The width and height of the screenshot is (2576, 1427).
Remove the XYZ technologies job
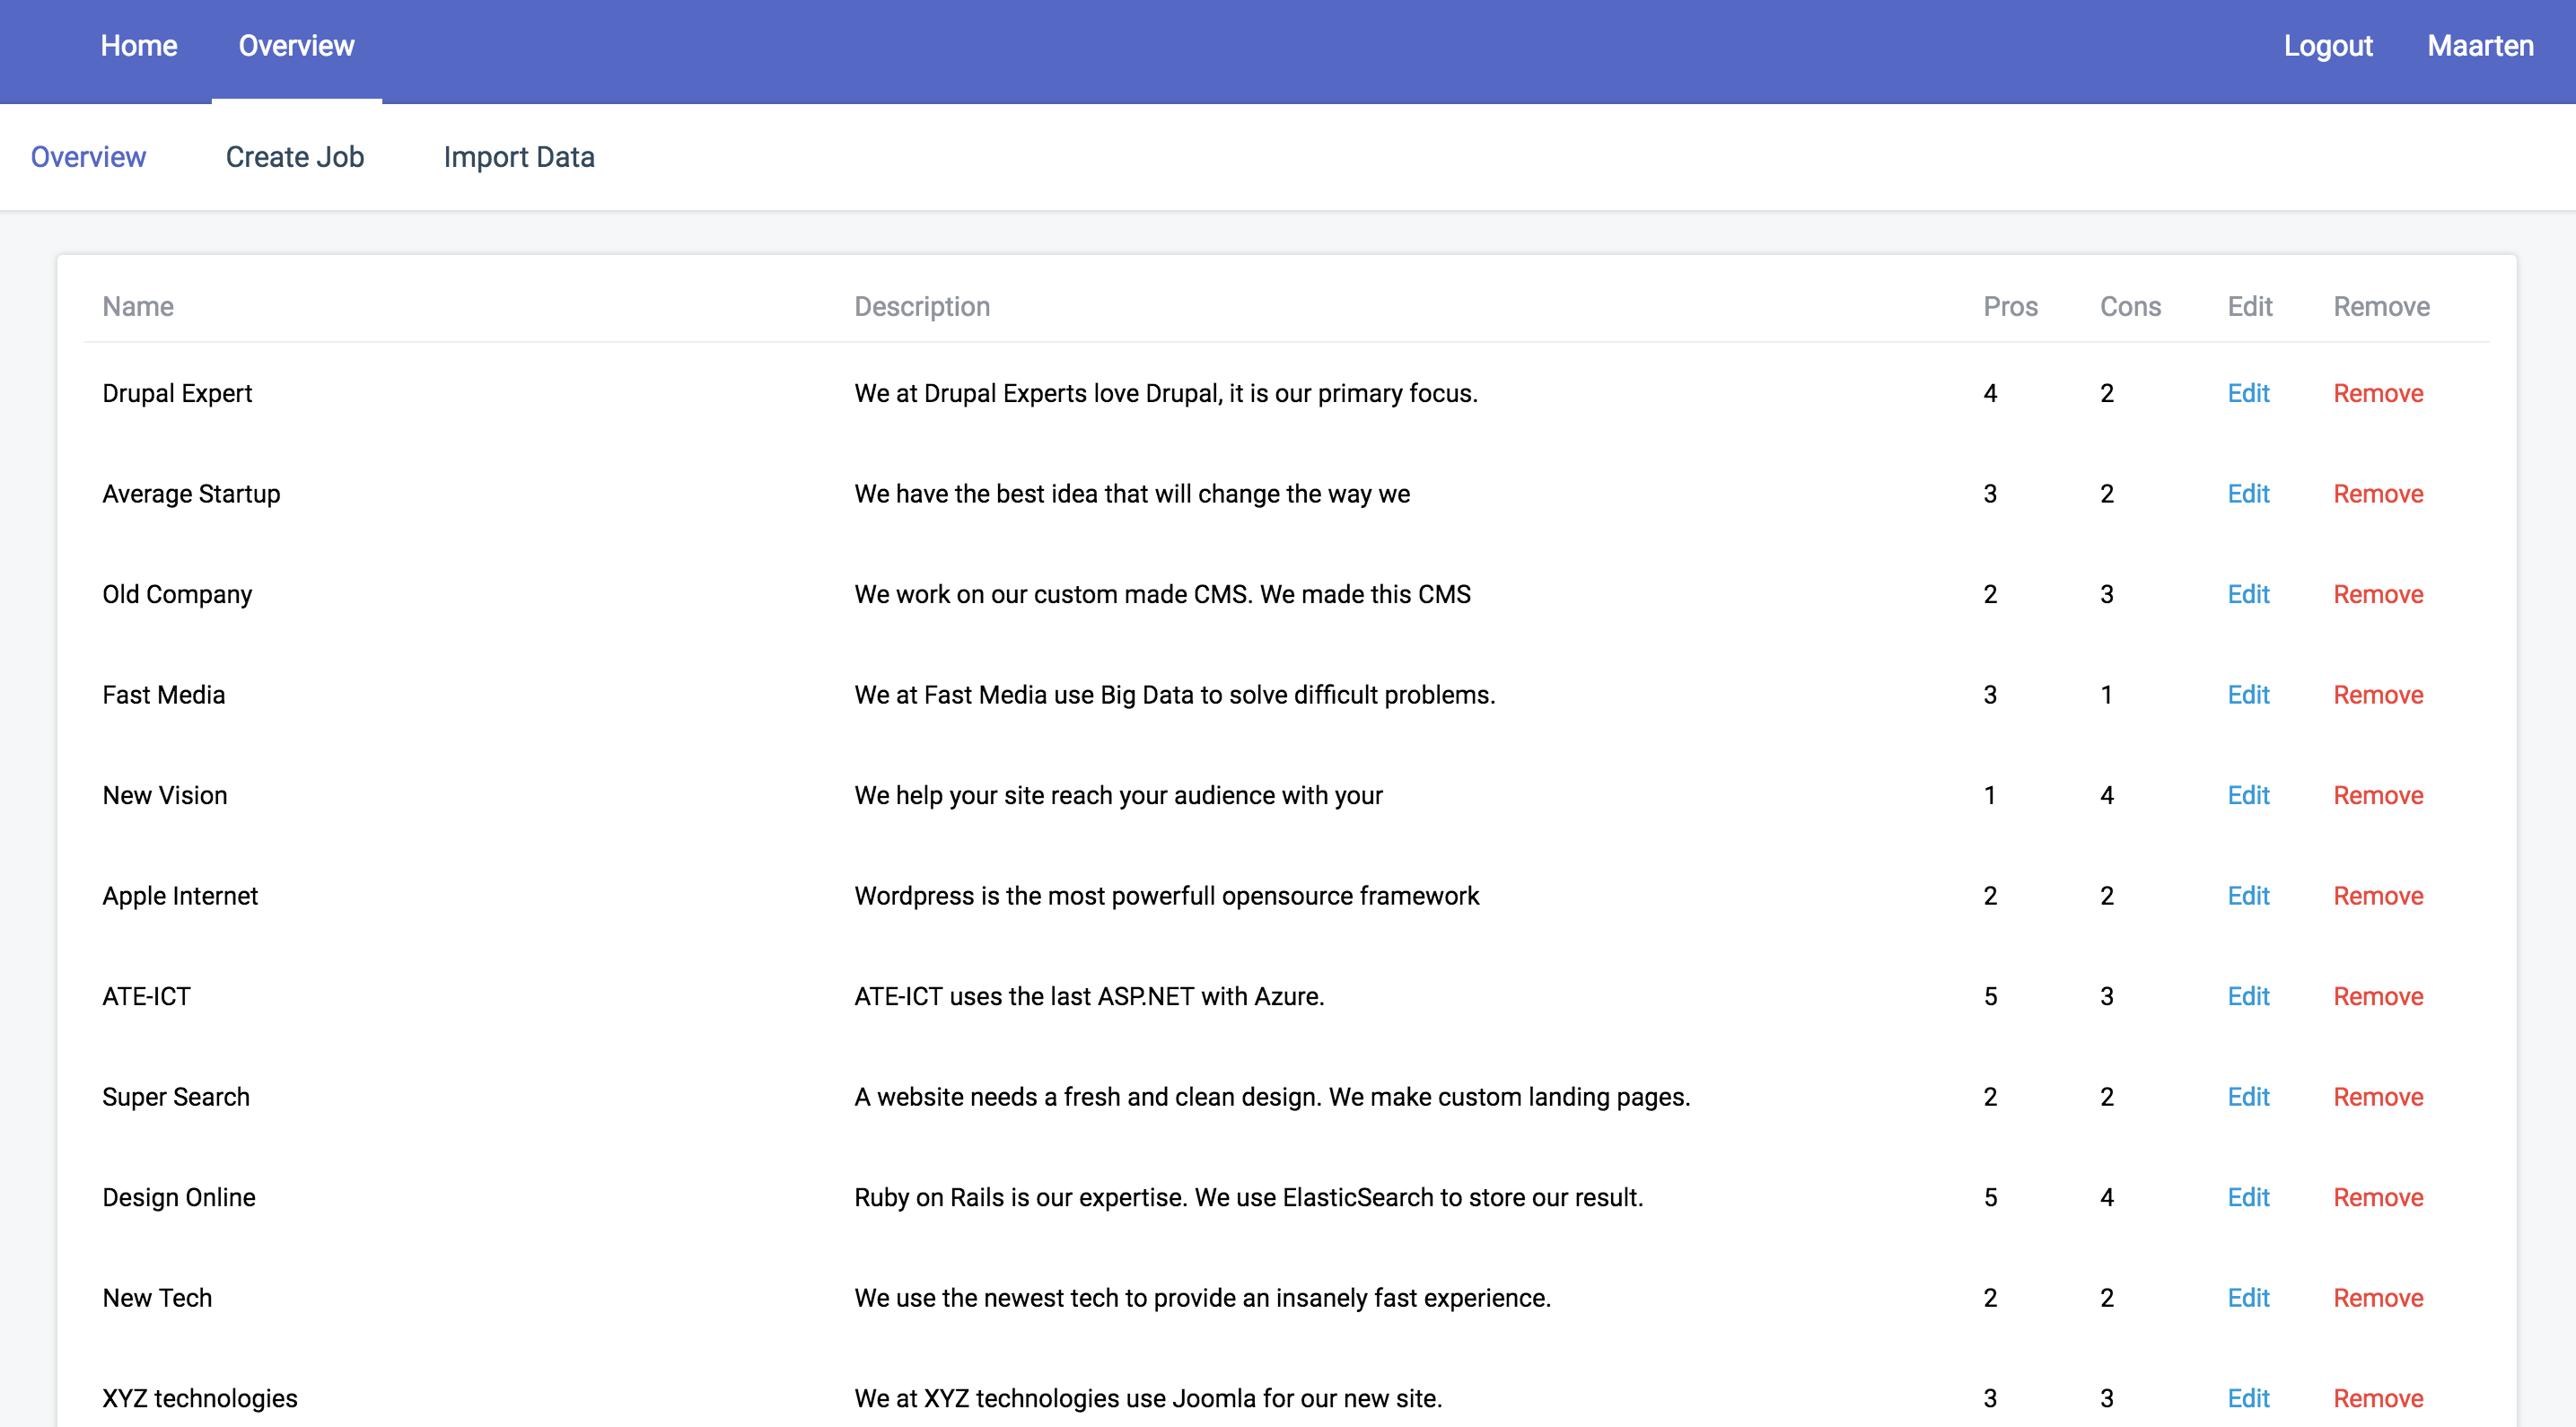point(2377,1398)
